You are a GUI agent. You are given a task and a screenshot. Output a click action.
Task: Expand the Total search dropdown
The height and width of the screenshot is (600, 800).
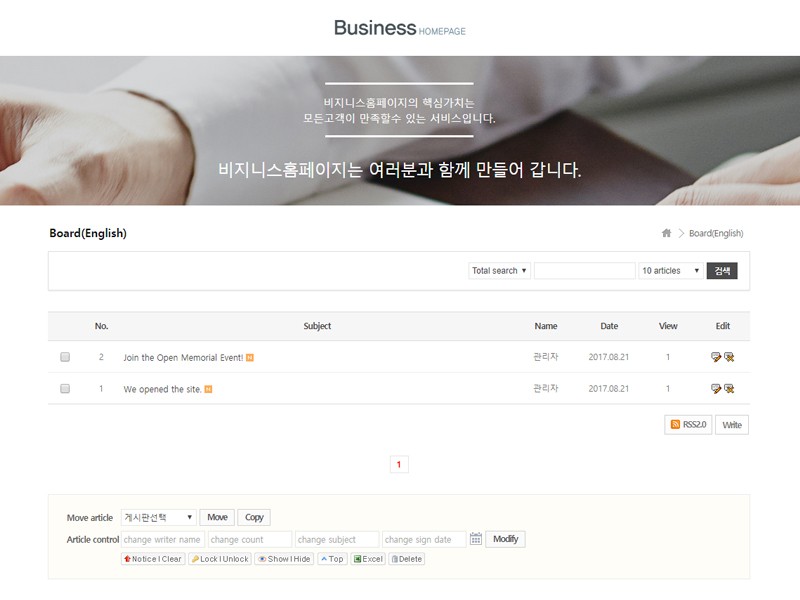coord(499,271)
